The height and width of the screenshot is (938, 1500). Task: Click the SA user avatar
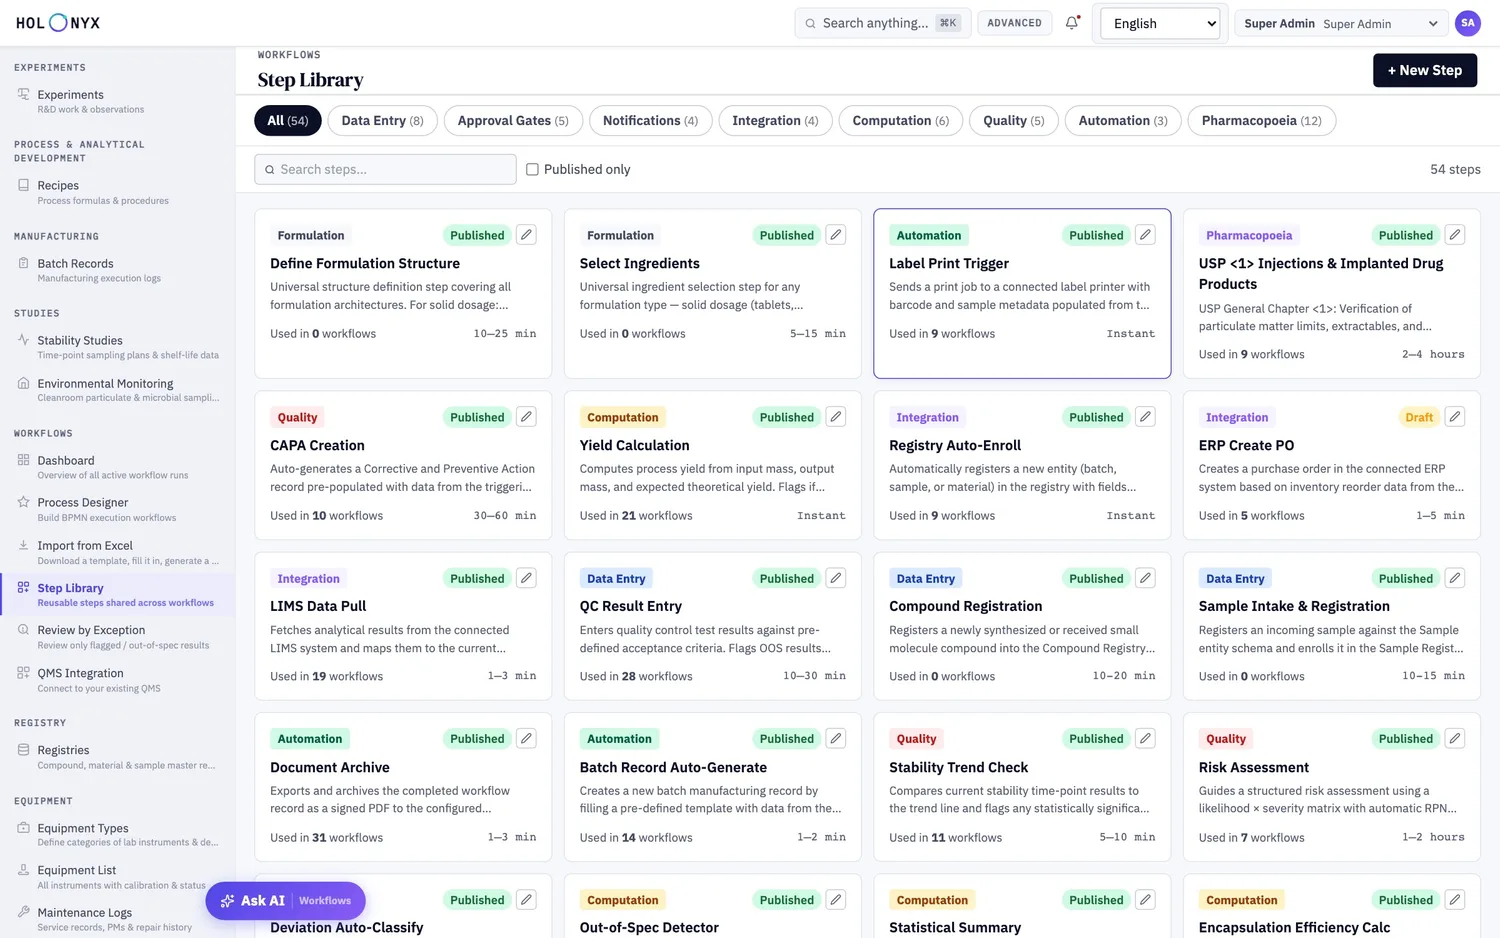click(1467, 23)
